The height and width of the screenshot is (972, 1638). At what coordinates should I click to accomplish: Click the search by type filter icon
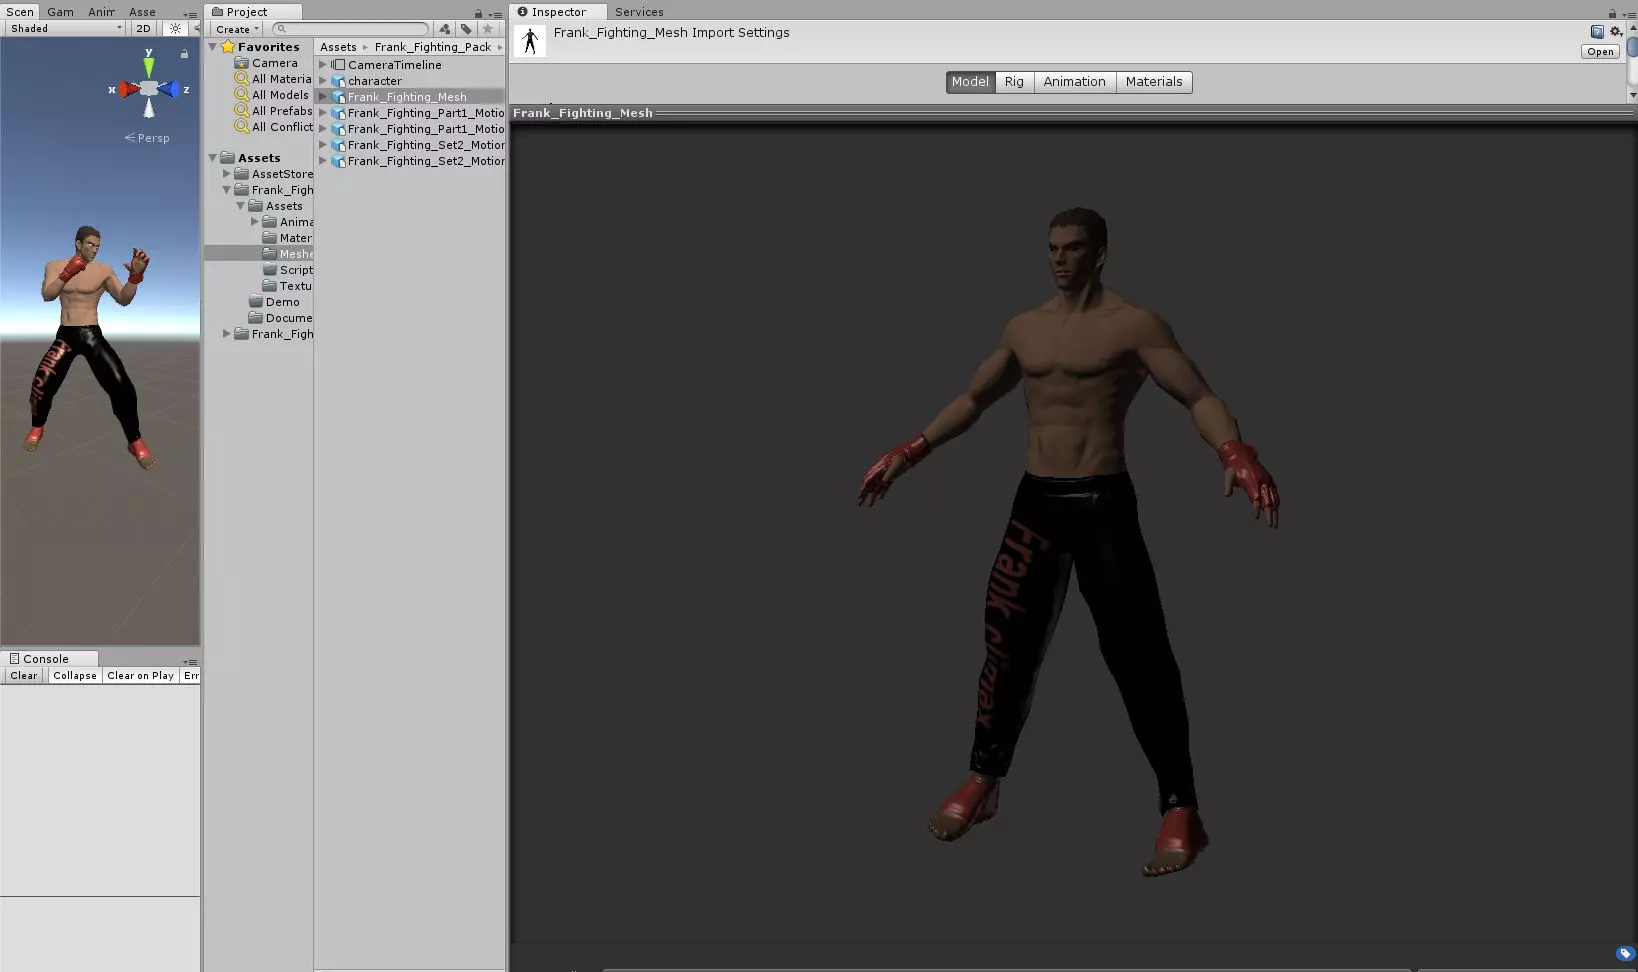(x=445, y=29)
